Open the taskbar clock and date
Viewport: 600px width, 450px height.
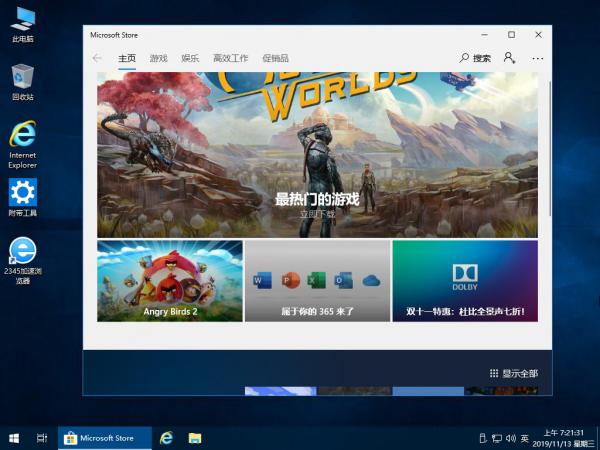564,439
